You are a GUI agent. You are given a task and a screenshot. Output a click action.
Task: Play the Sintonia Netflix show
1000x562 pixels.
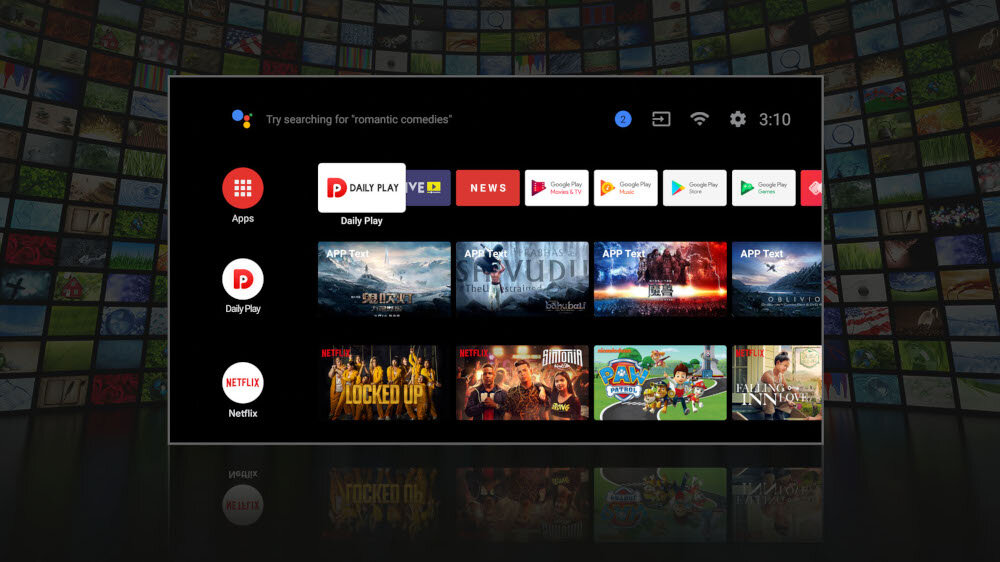pos(522,383)
